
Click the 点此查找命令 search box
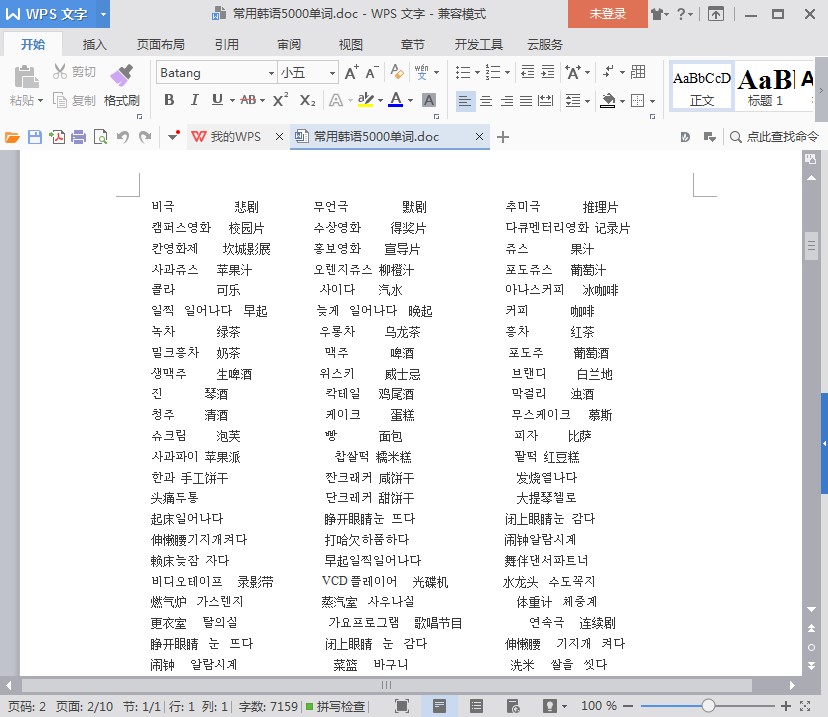[x=774, y=137]
